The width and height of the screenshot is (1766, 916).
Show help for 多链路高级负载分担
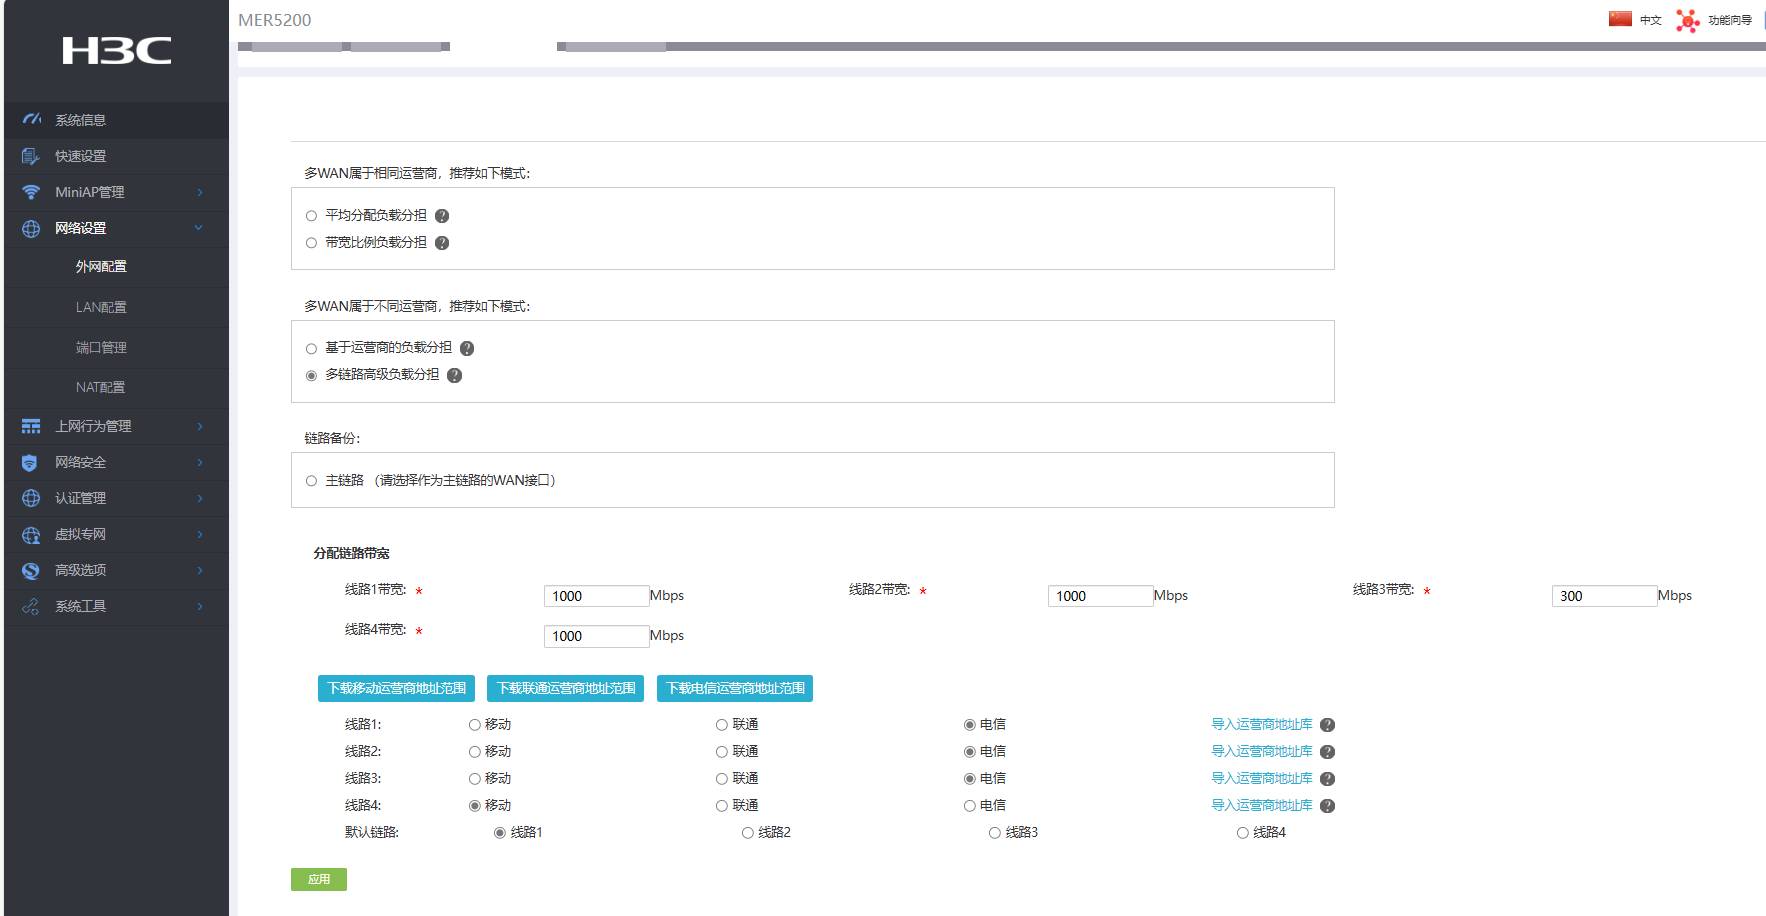coord(455,375)
